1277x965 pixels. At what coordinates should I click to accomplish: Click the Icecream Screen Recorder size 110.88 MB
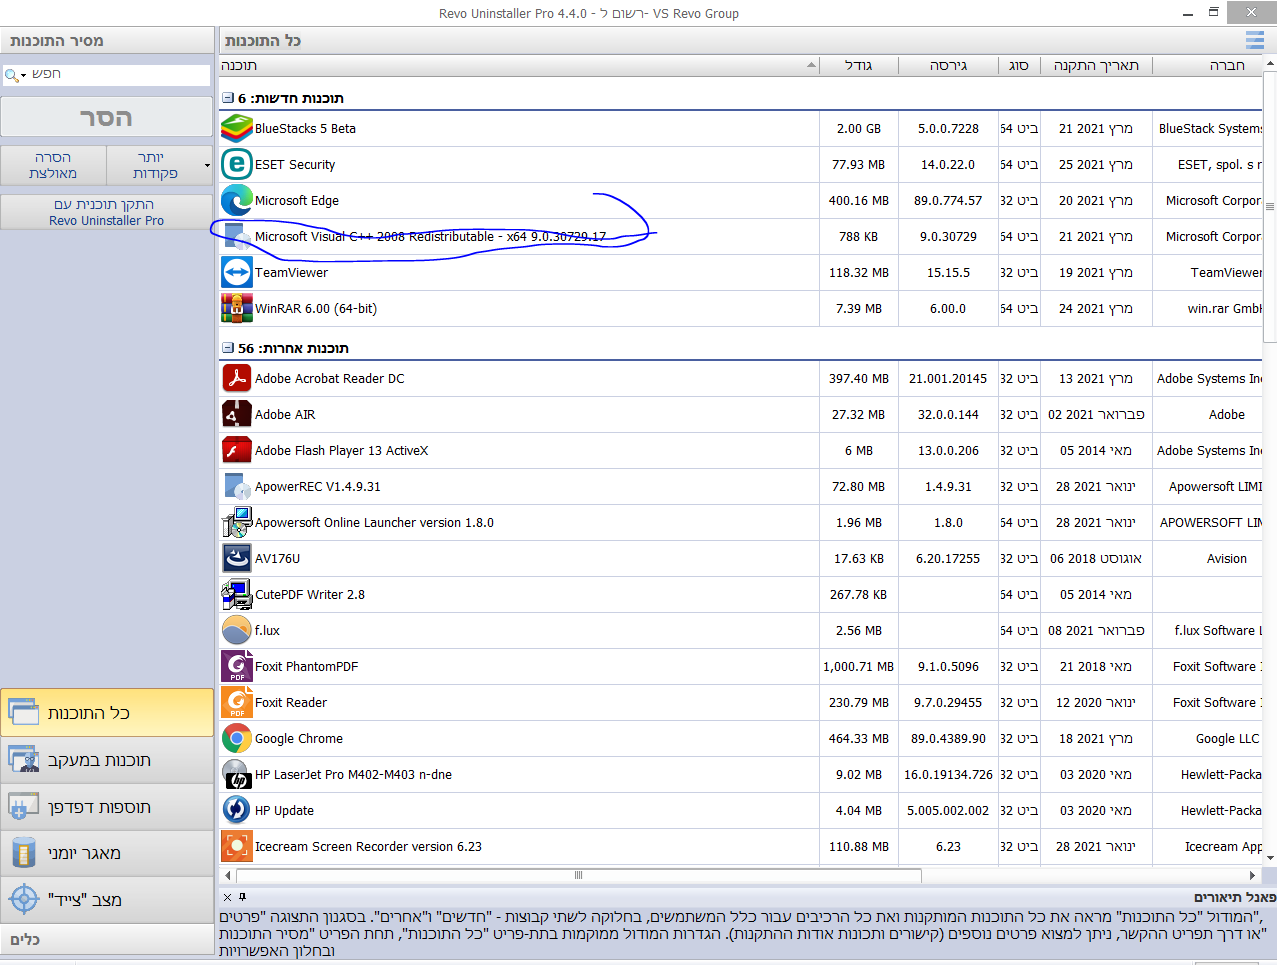pos(859,846)
